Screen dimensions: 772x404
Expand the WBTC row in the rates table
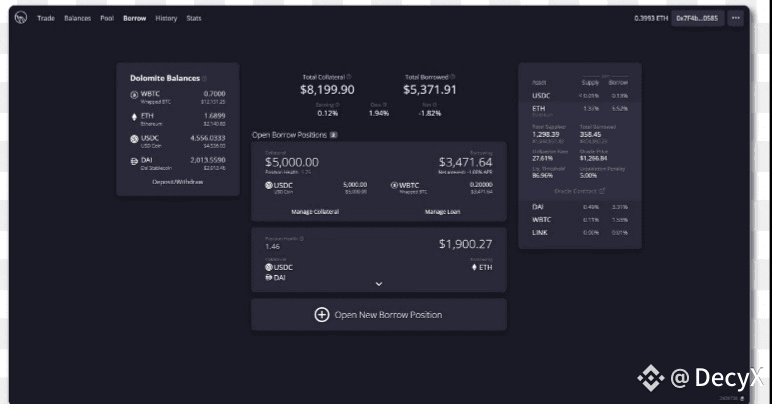[x=579, y=220]
